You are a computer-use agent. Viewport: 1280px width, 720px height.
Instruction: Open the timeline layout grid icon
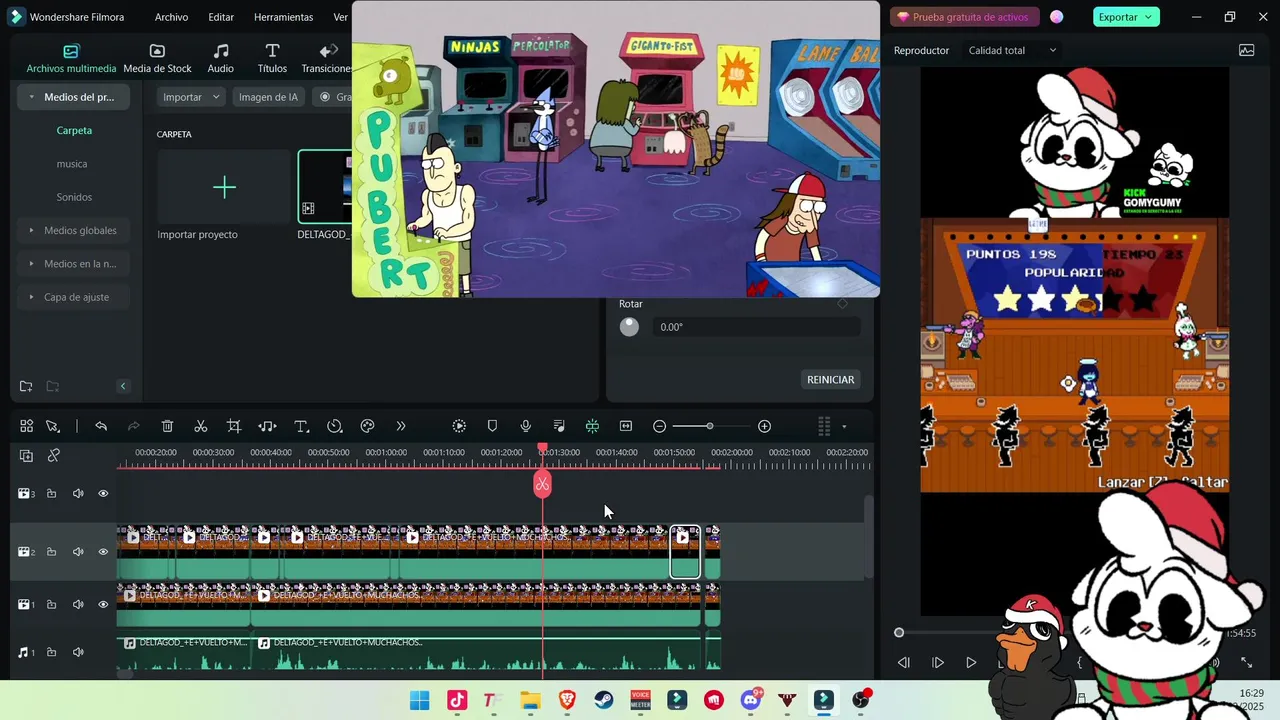[27, 426]
